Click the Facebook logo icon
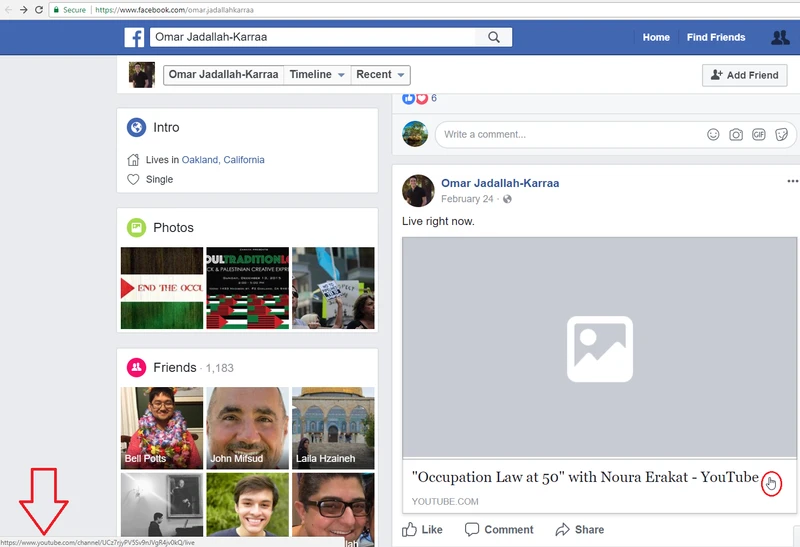800x547 pixels. pos(134,37)
